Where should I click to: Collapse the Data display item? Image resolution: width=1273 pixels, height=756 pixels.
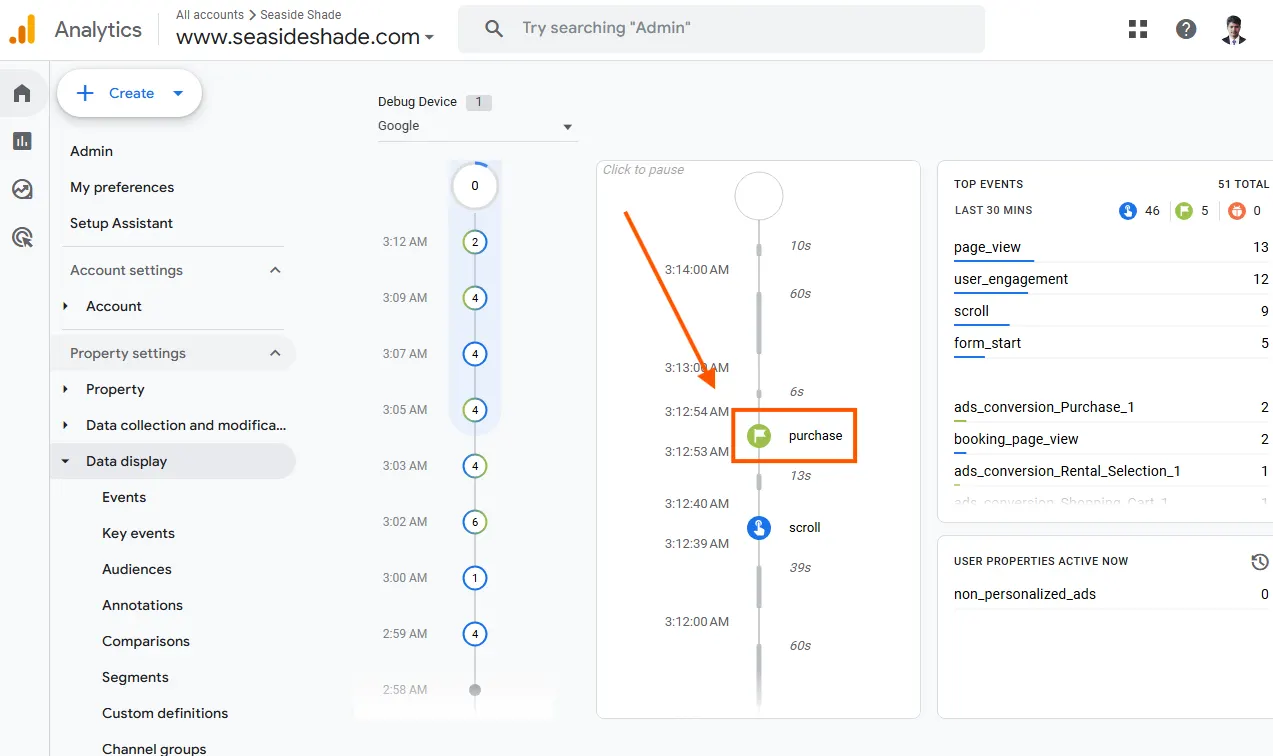[65, 461]
